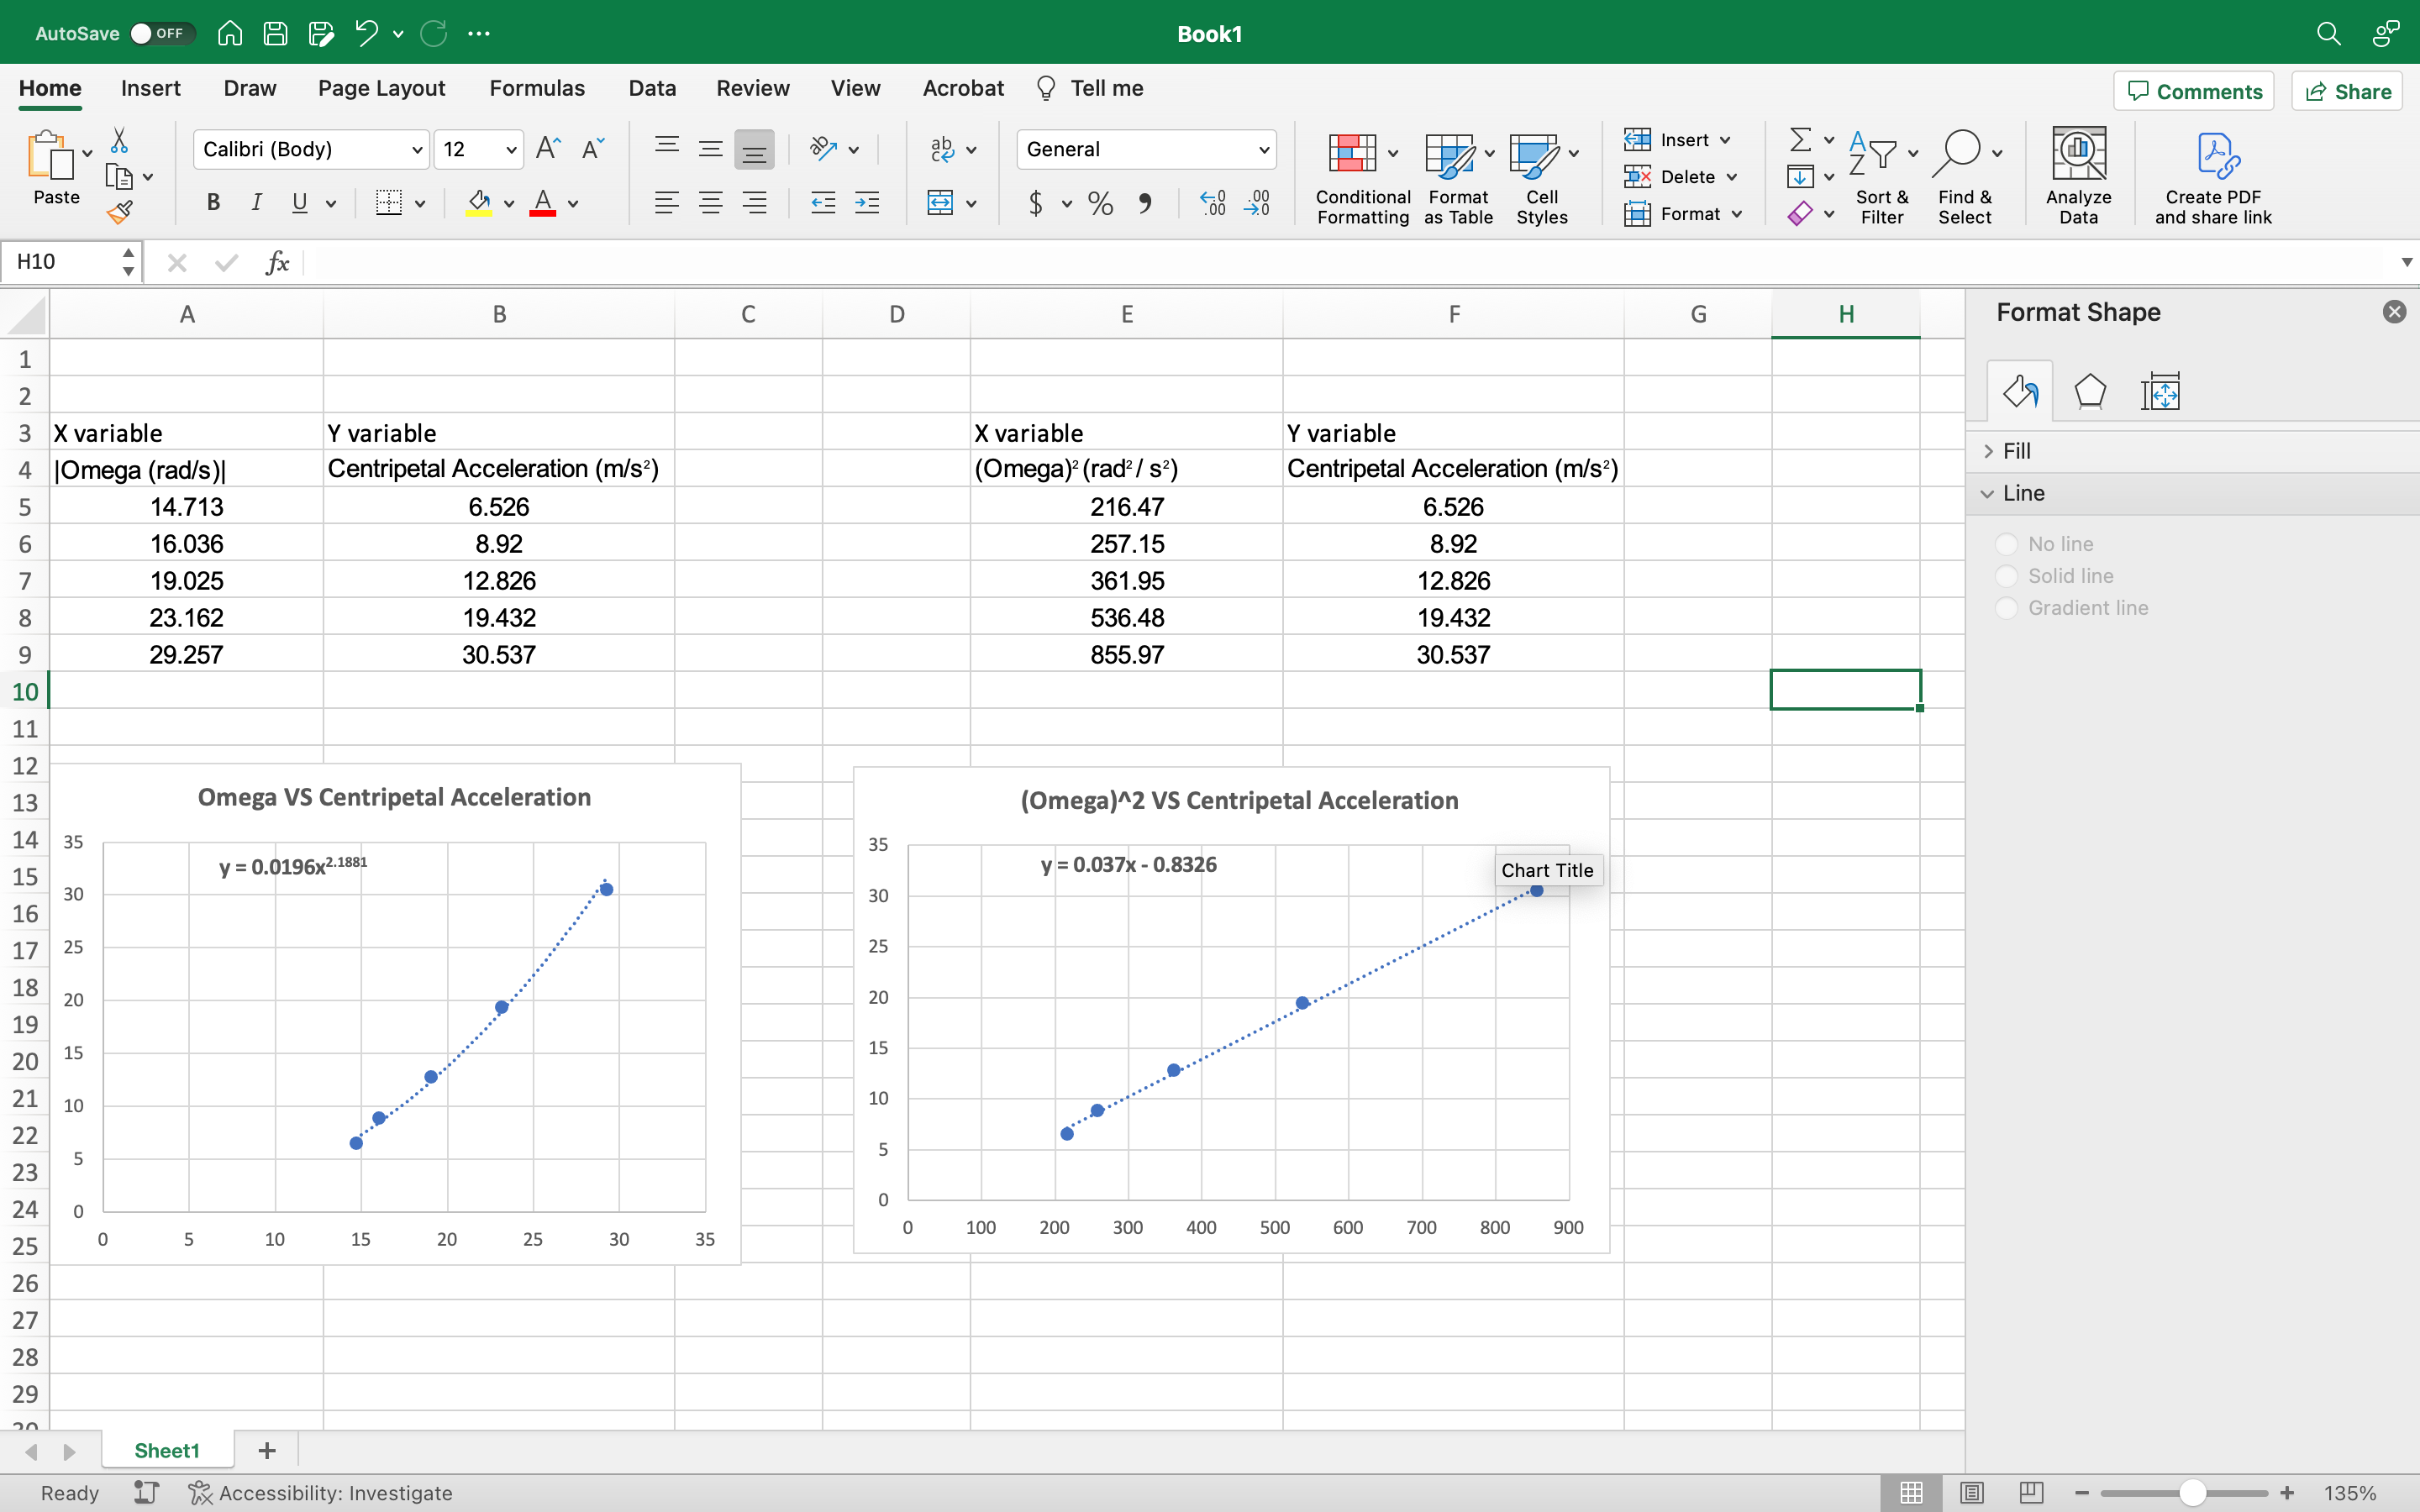Screen dimensions: 2420x1512
Task: Toggle the AutoSave switch
Action: 158,33
